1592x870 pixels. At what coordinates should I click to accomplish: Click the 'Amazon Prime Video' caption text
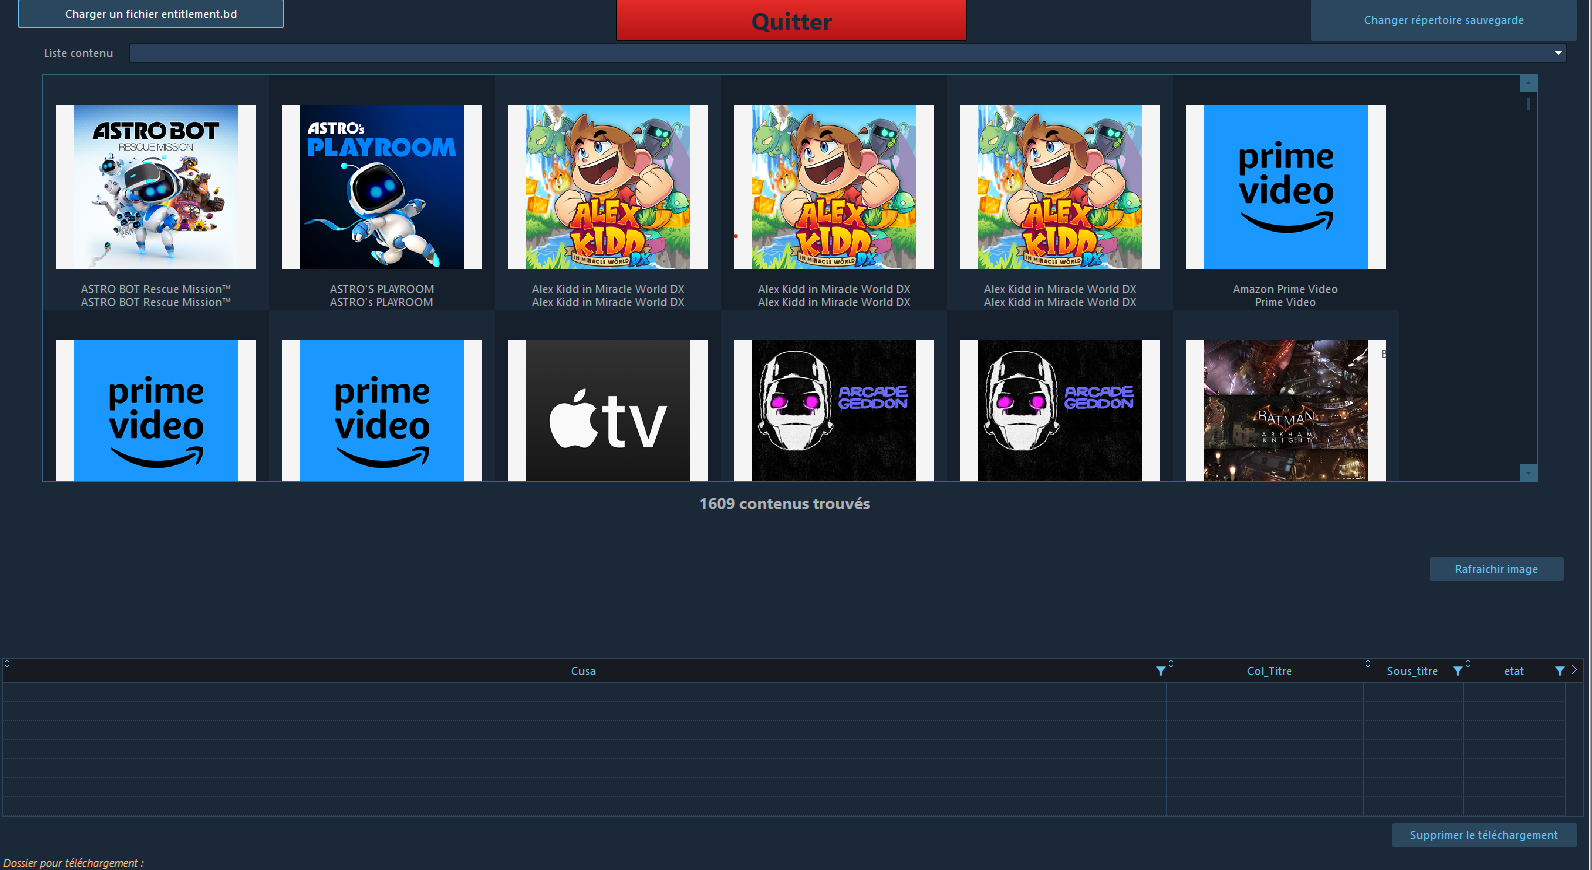[x=1285, y=289]
